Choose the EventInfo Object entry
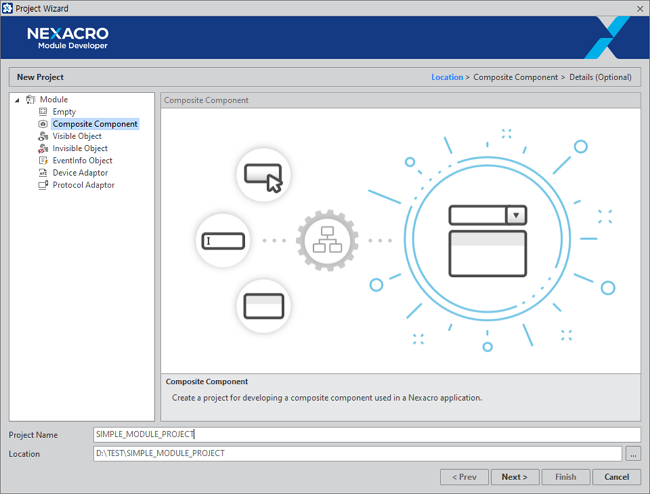 point(82,160)
